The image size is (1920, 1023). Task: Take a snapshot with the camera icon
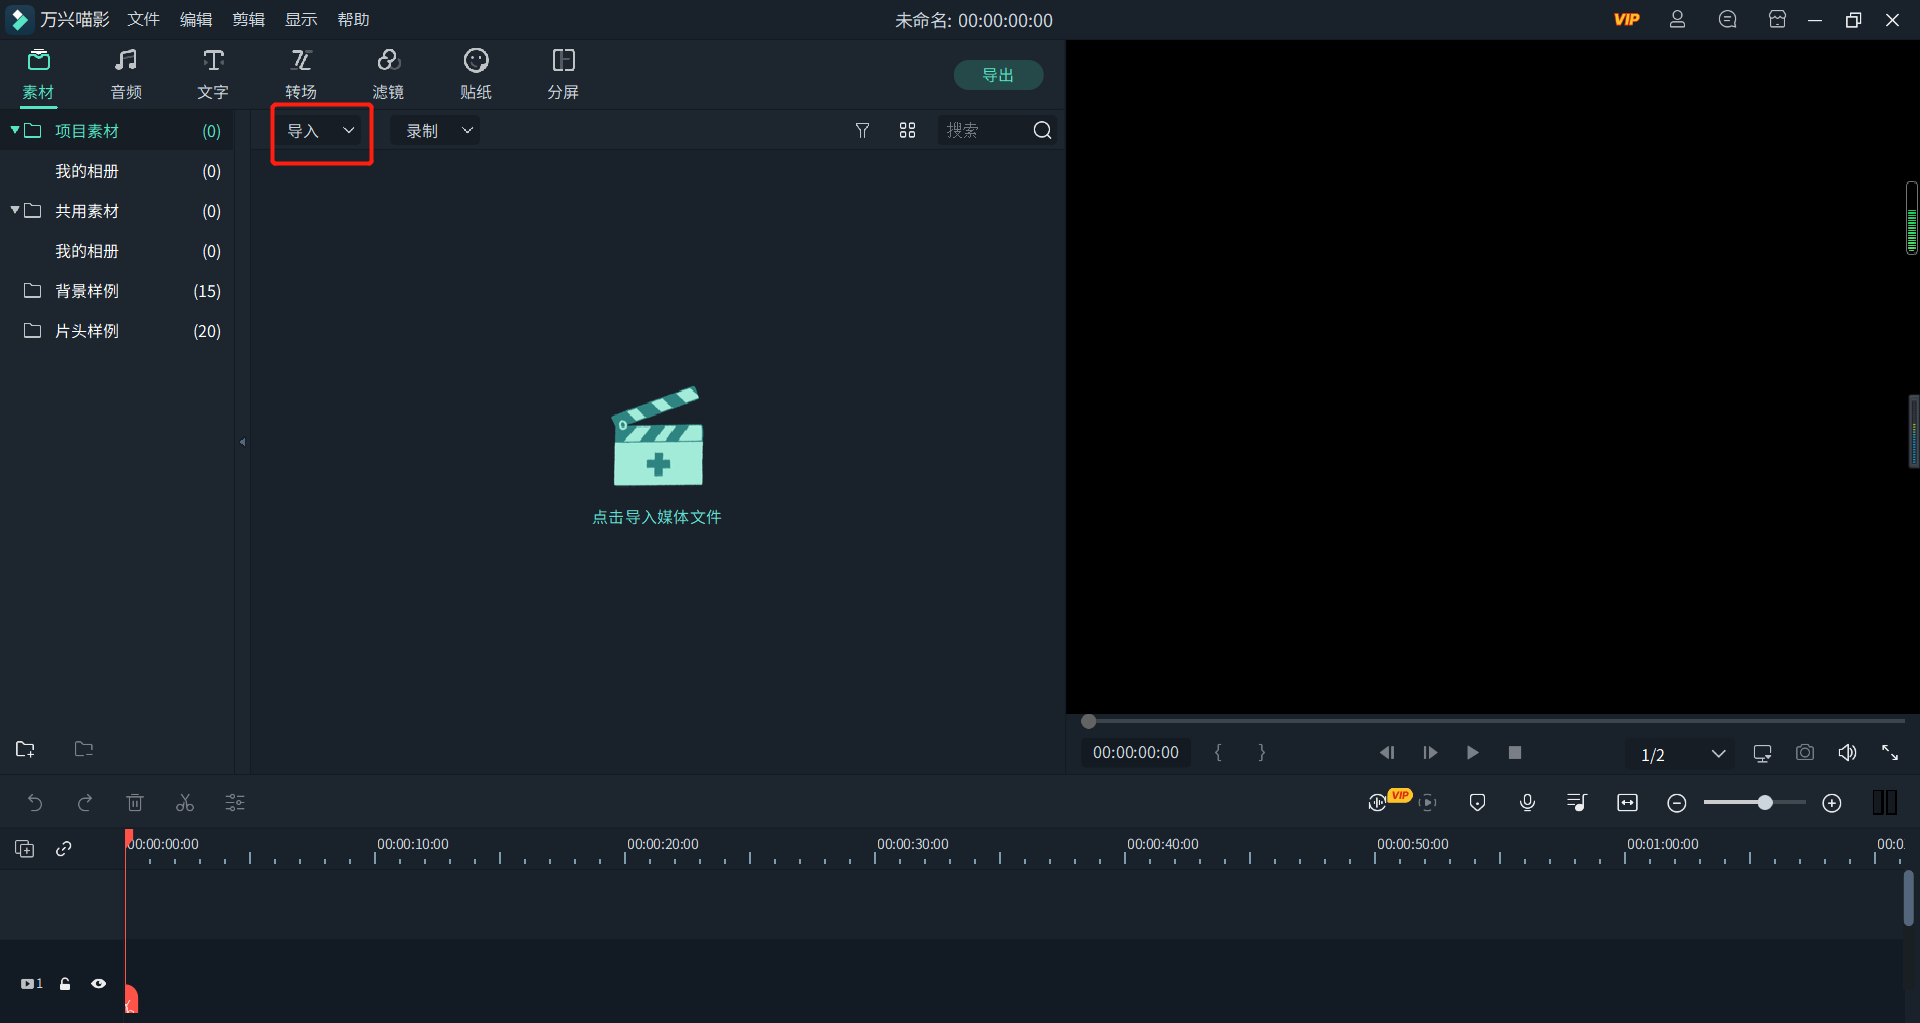point(1804,753)
